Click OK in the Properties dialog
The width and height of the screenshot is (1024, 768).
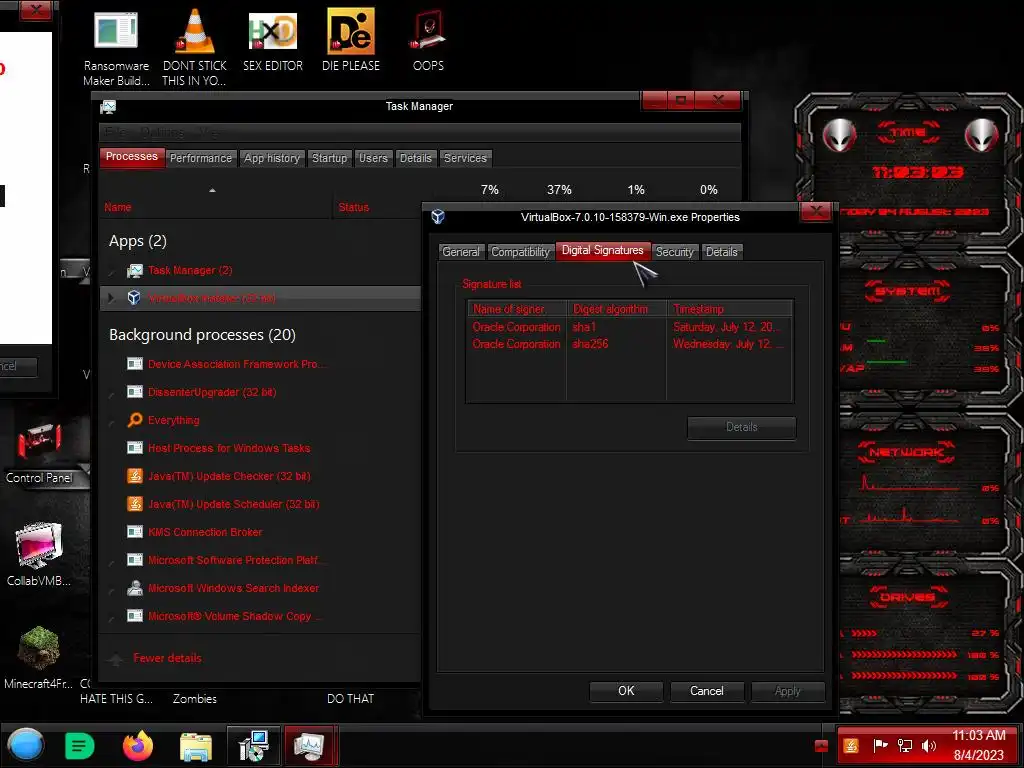(626, 691)
